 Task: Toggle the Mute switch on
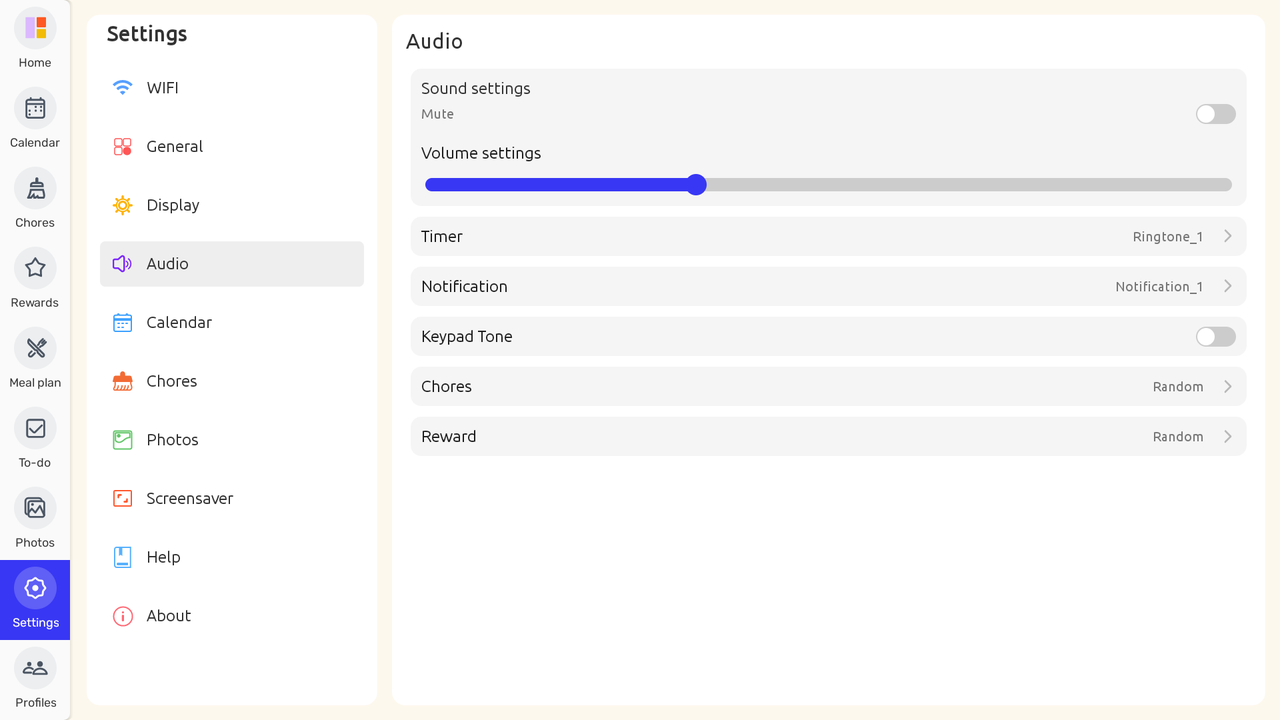pos(1215,114)
